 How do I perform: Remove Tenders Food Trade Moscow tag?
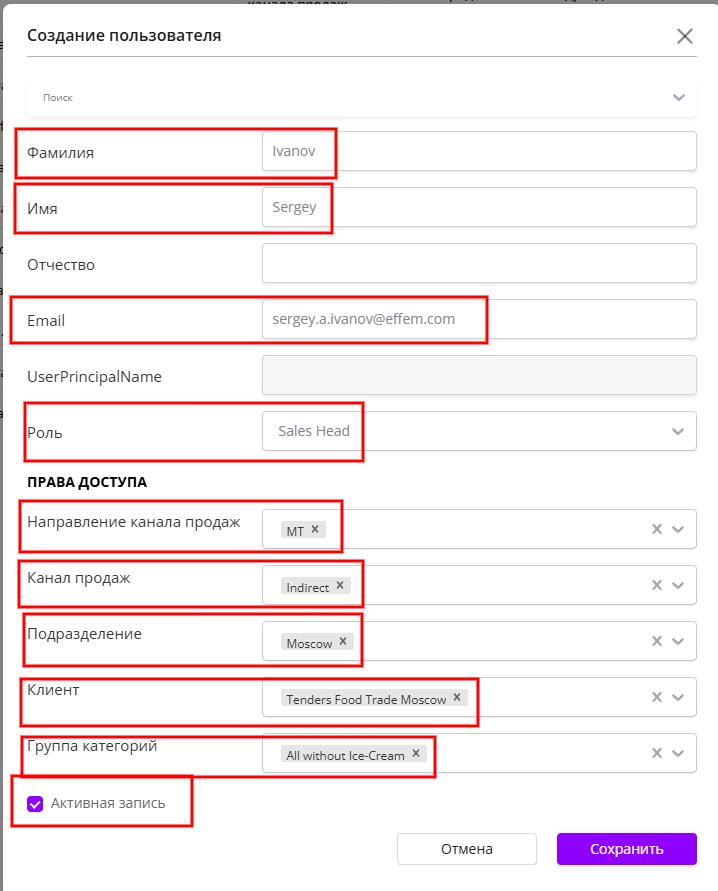tap(457, 698)
